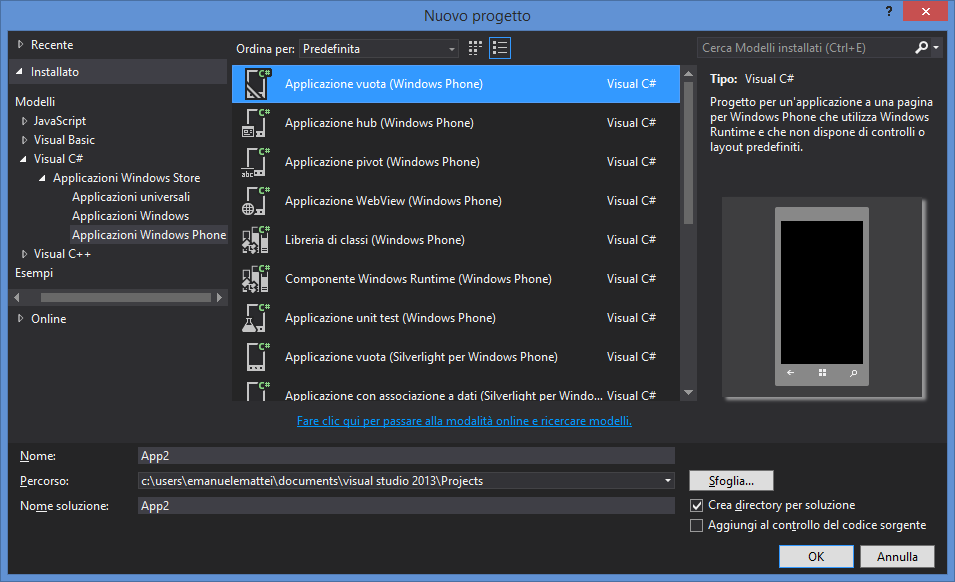Expand the Recente section
The width and height of the screenshot is (955, 582).
tap(20, 44)
